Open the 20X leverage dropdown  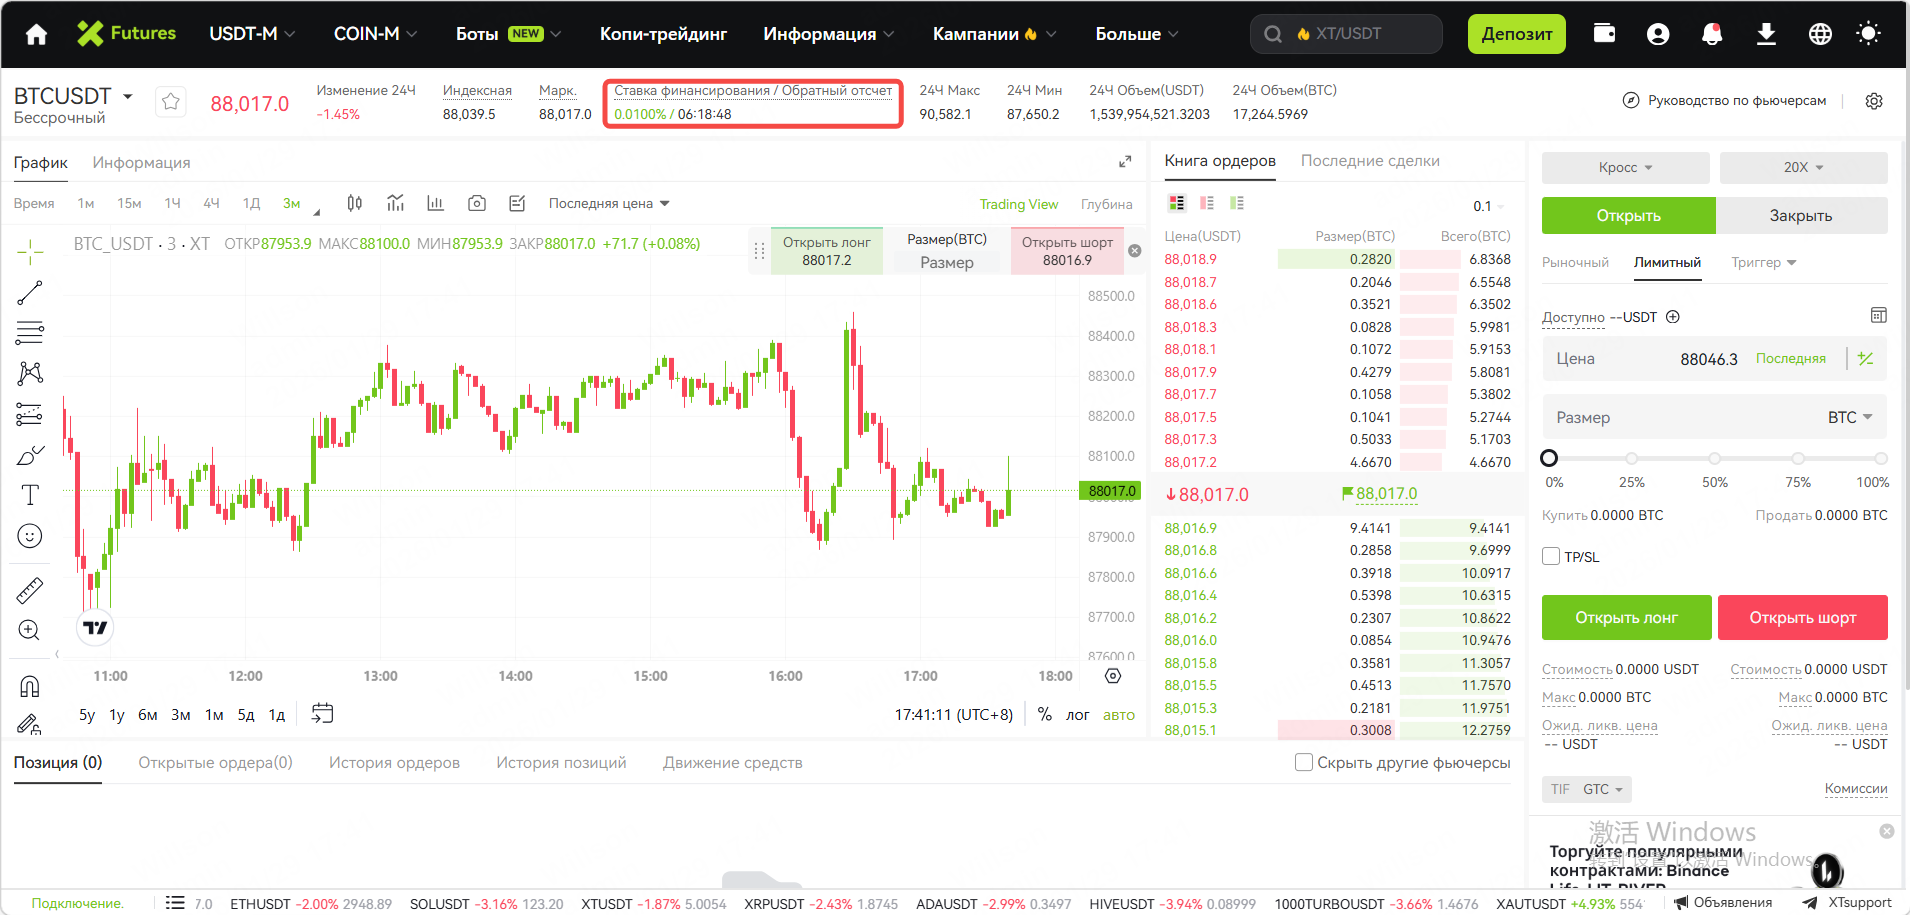[1803, 168]
